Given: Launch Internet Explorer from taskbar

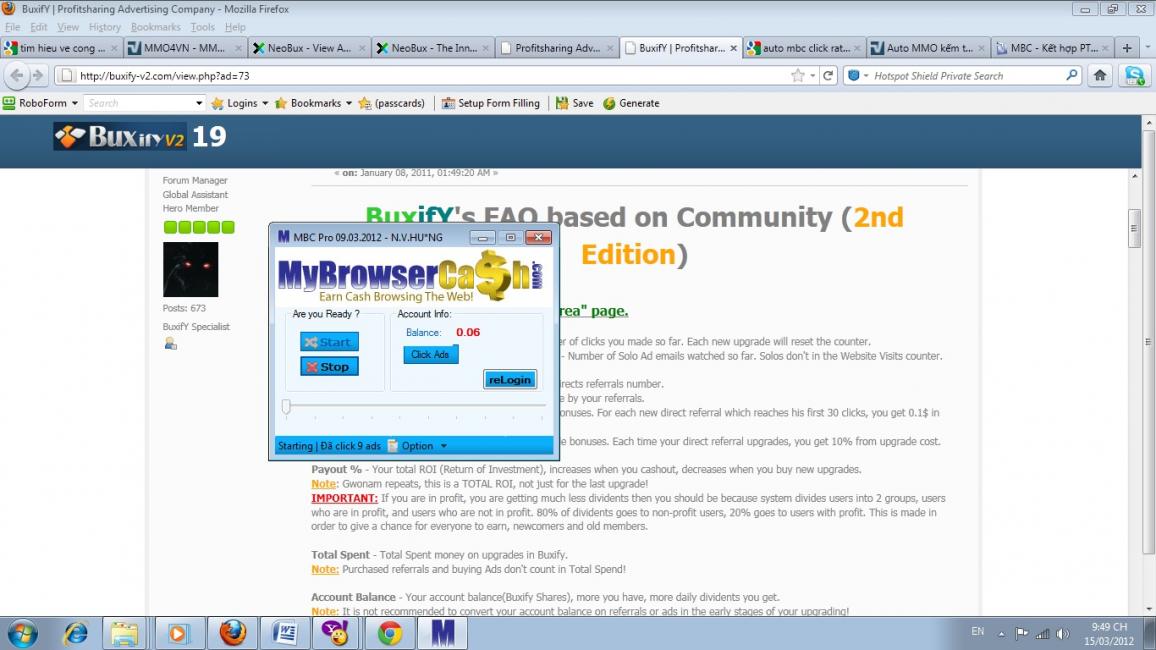Looking at the screenshot, I should [75, 633].
